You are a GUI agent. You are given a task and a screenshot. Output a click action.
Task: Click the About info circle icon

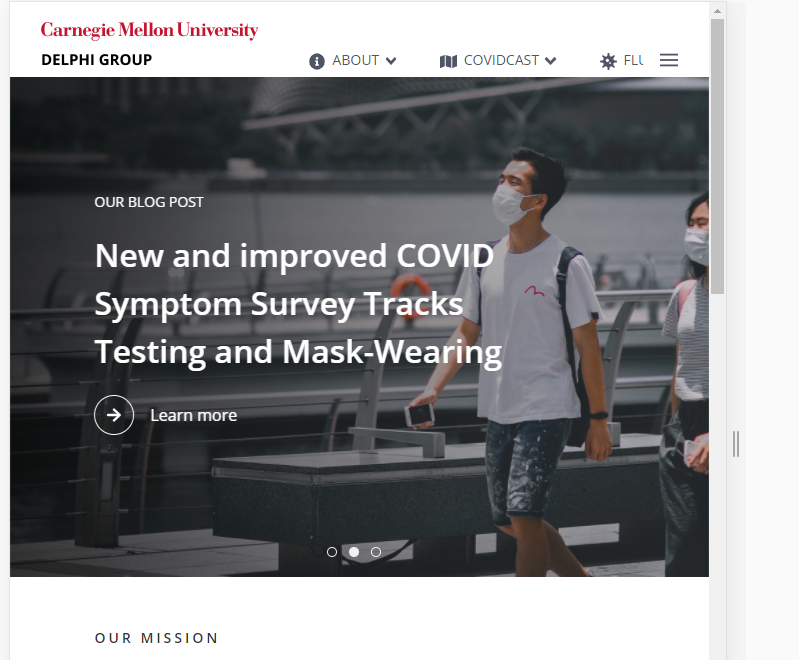point(316,61)
